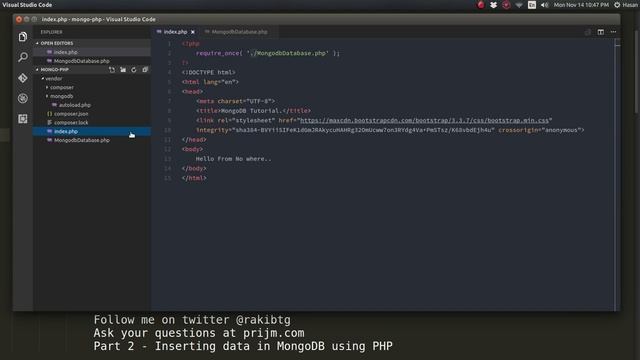Open the editor More Actions ellipsis

point(613,32)
